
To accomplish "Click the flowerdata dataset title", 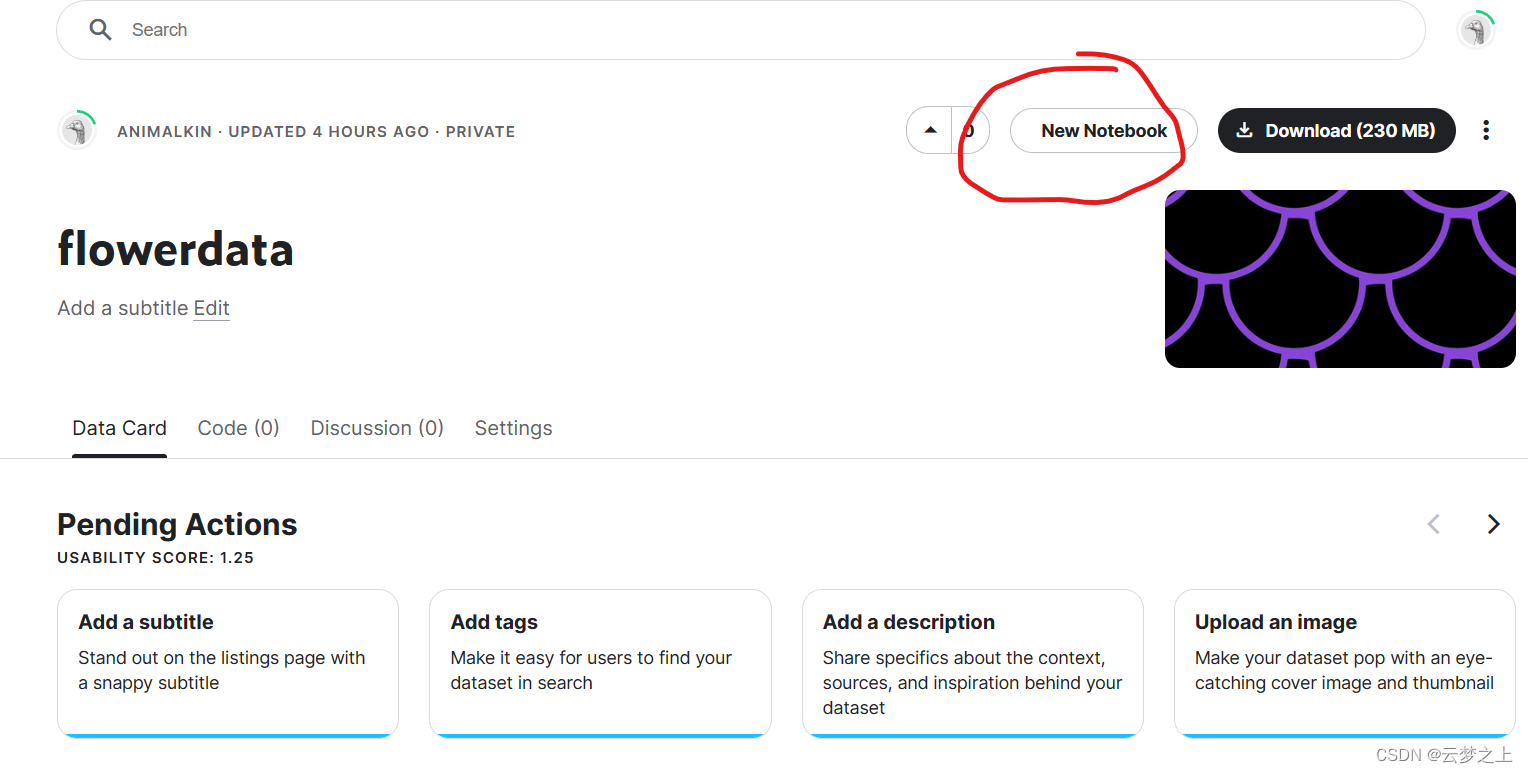I will [x=175, y=249].
